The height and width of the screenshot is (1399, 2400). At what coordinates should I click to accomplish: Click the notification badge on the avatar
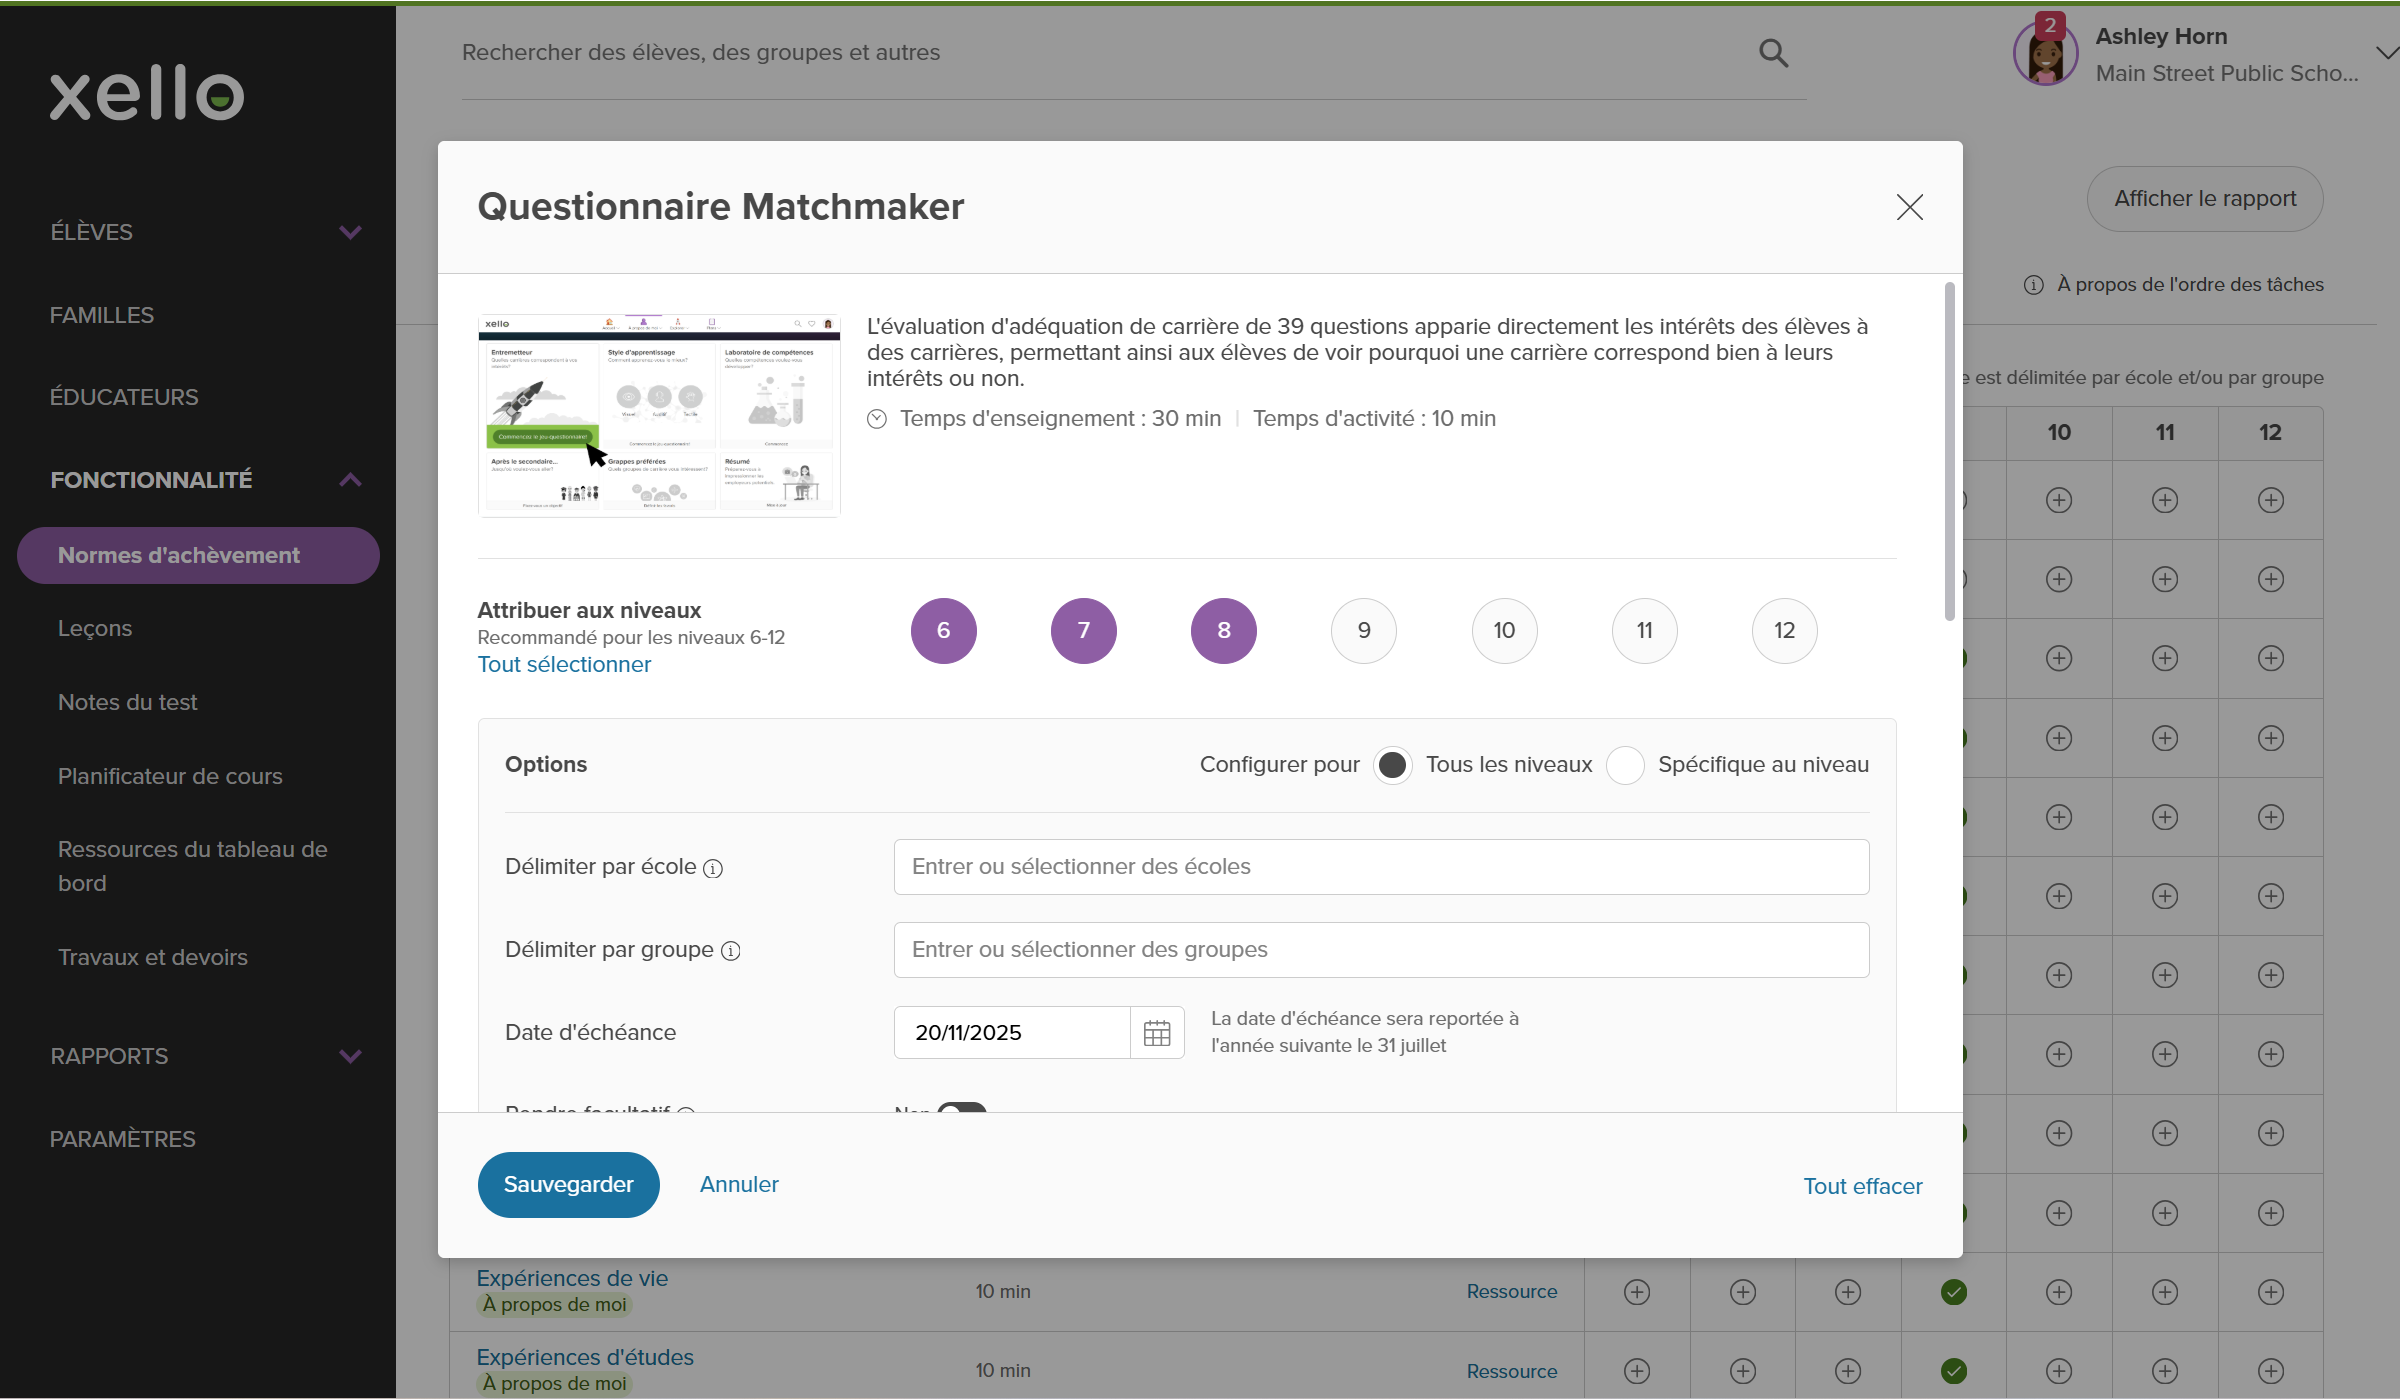coord(2050,25)
